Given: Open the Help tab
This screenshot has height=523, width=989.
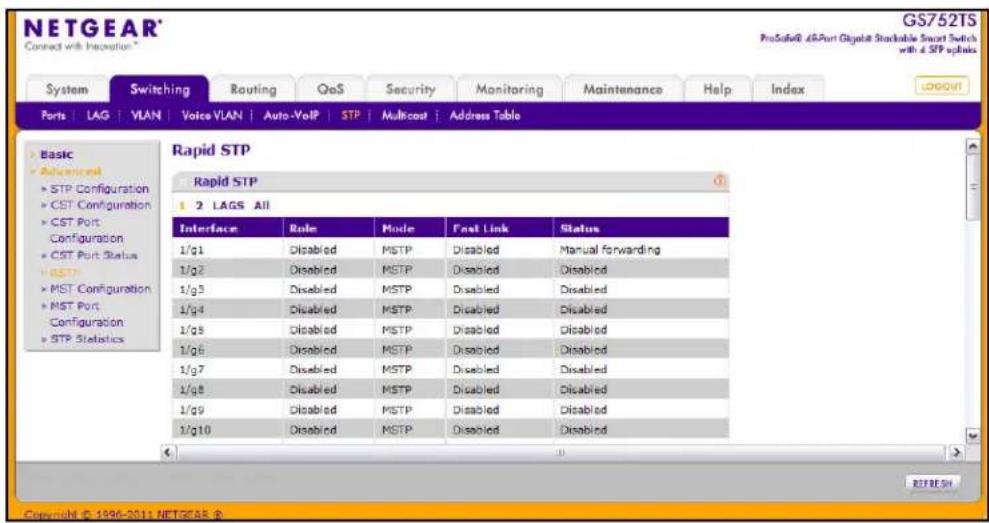Looking at the screenshot, I should coord(717,90).
